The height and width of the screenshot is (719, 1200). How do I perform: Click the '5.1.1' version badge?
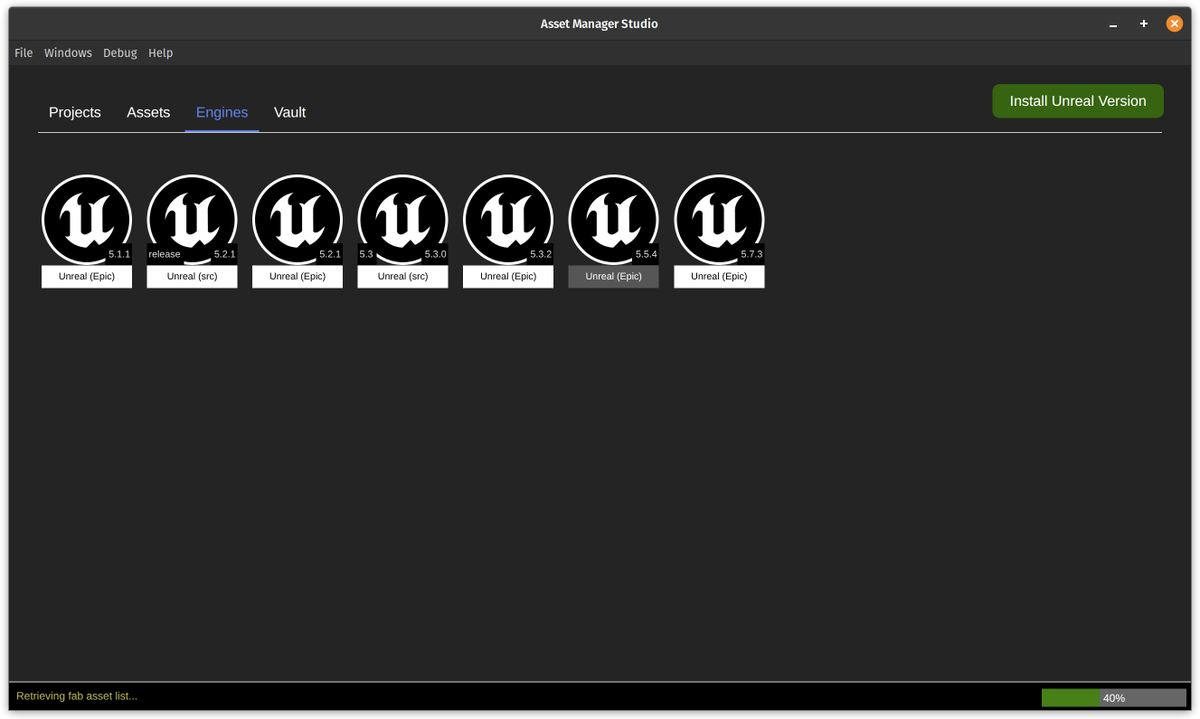click(119, 254)
